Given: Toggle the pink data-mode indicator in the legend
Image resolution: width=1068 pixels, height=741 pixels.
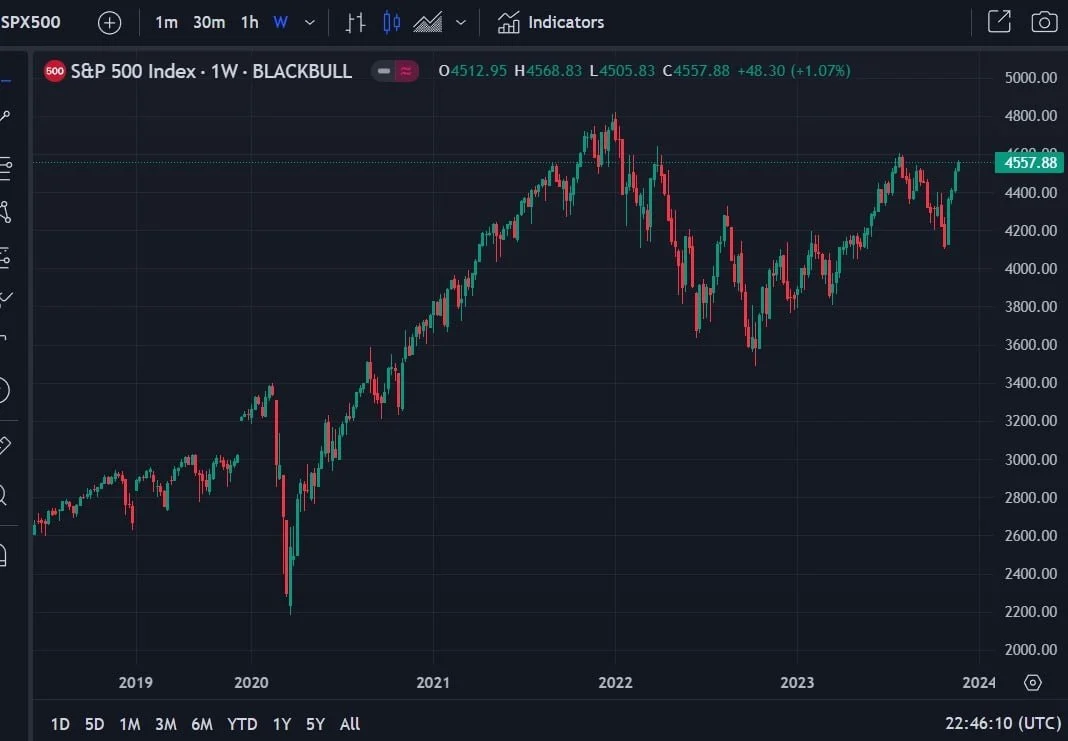Looking at the screenshot, I should point(406,71).
